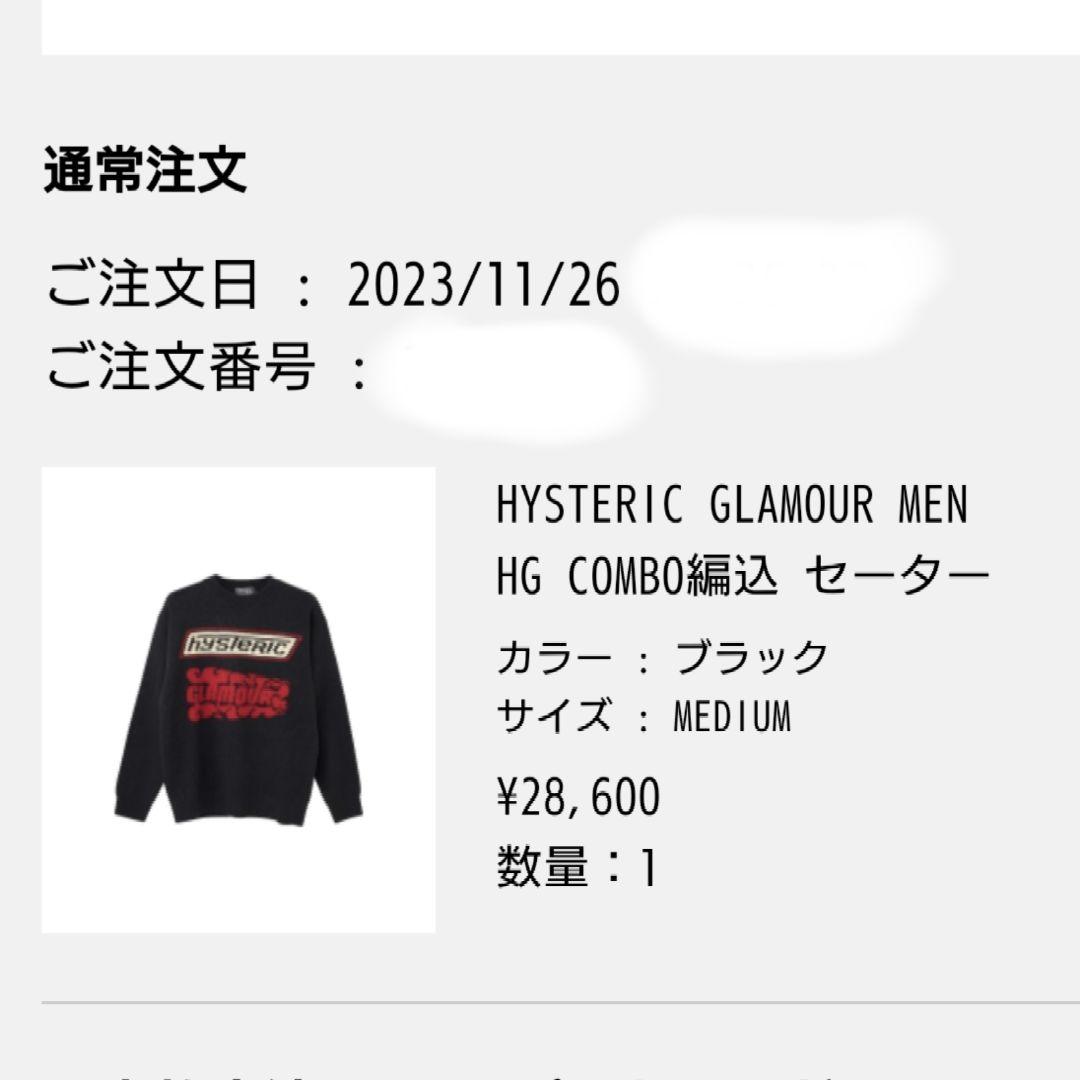The image size is (1080, 1080).
Task: Click the サイズ label
Action: pos(554,716)
